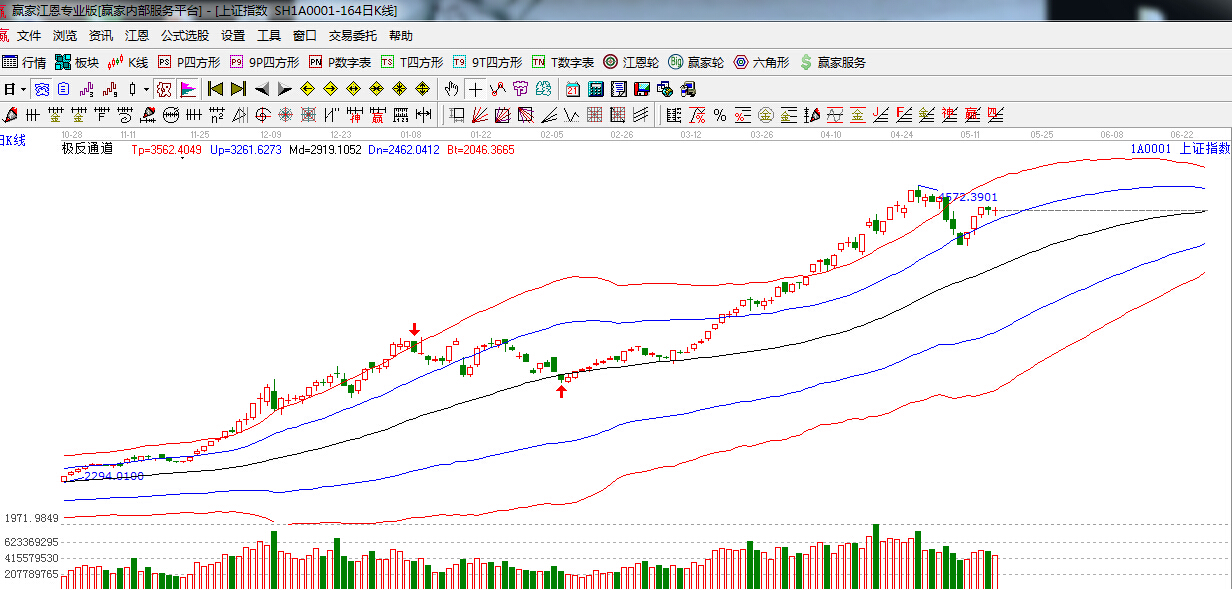Click the red down arrow chart marker

pyautogui.click(x=414, y=329)
